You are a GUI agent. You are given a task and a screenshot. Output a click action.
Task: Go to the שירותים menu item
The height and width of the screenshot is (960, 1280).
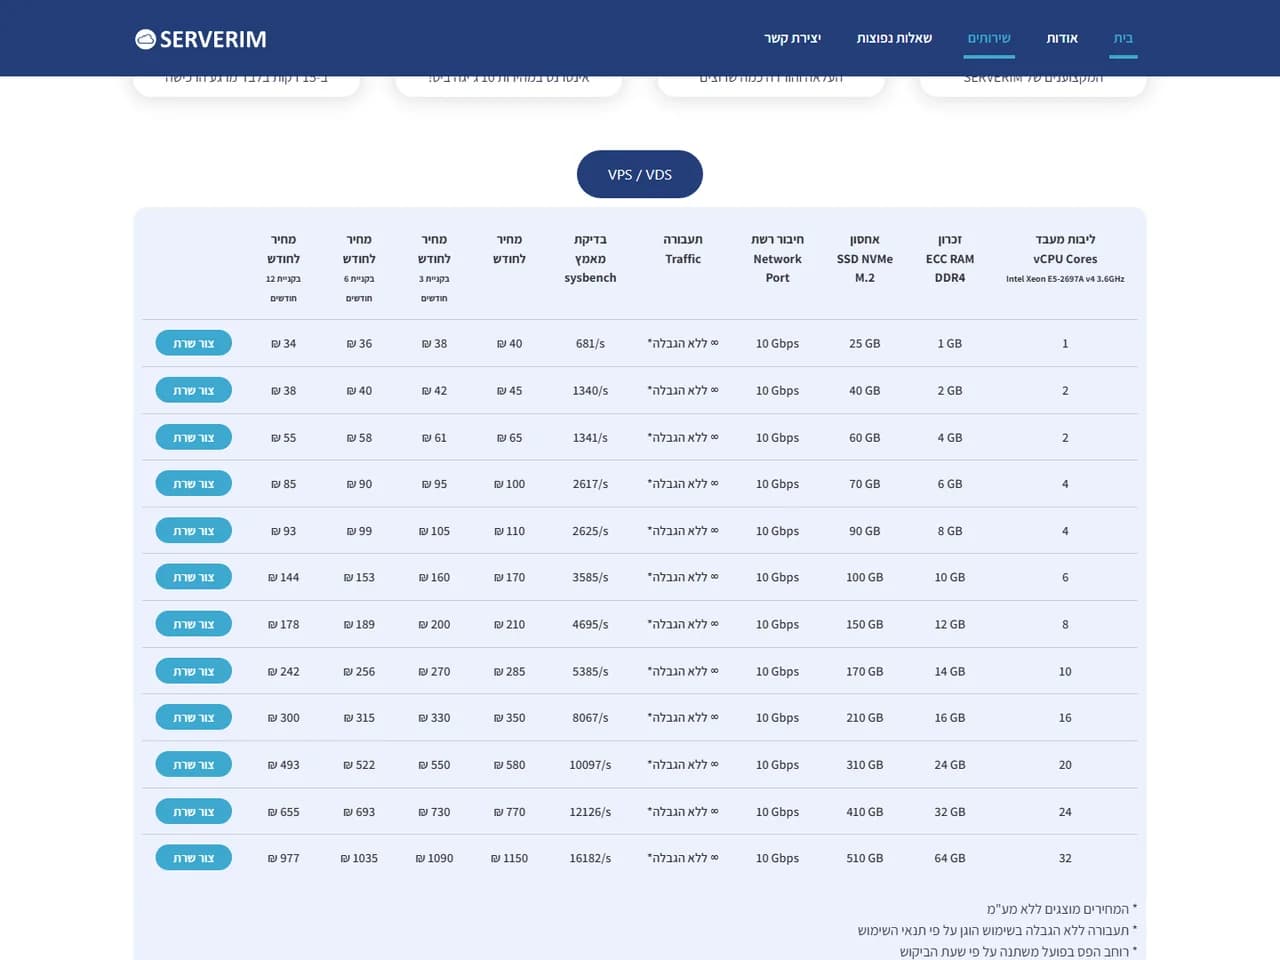coord(989,38)
